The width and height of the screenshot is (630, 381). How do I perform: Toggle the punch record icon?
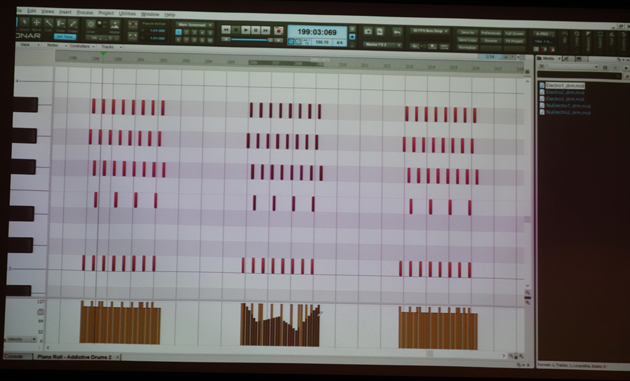[133, 25]
